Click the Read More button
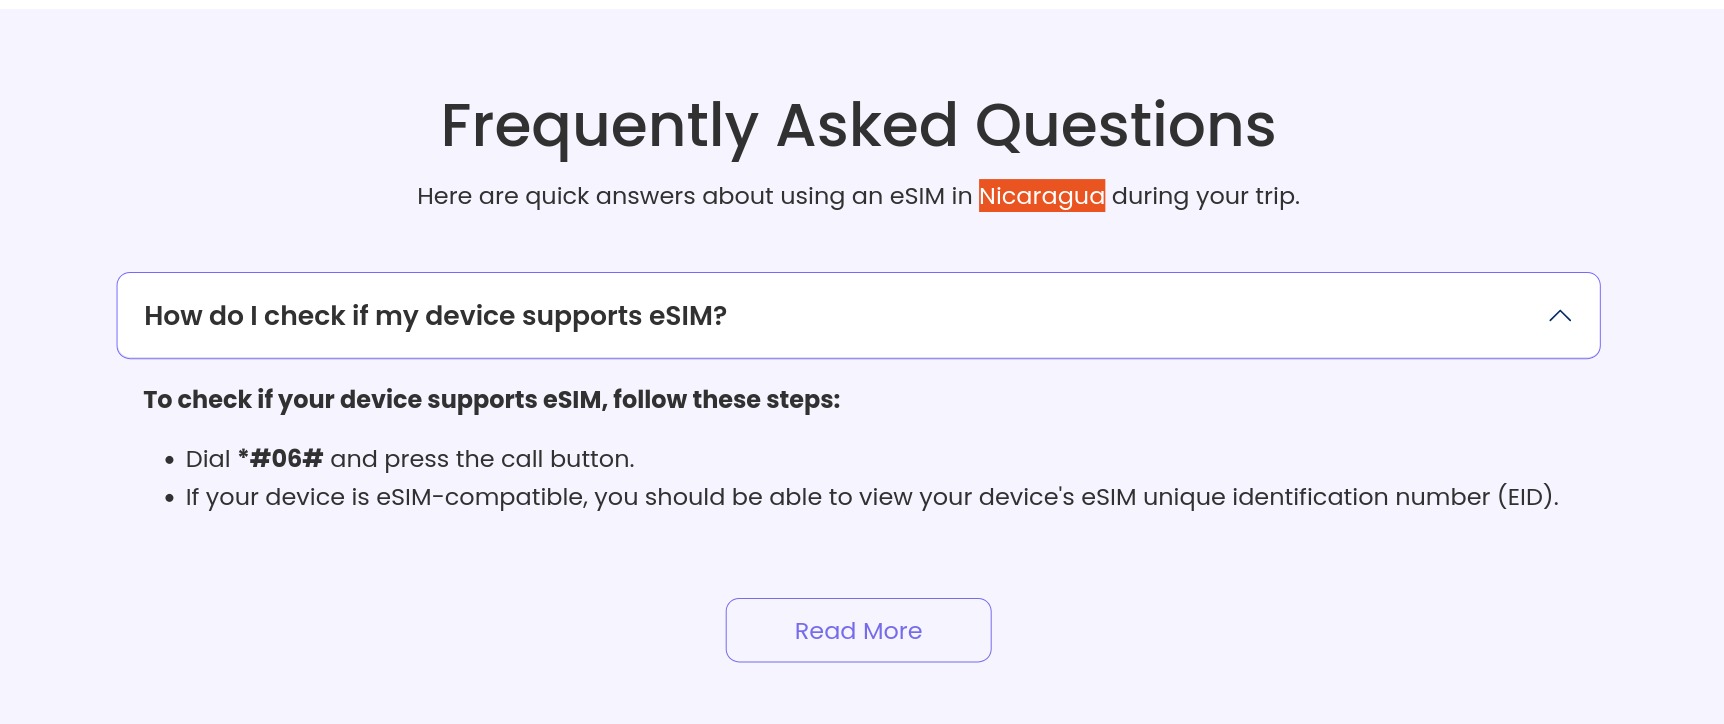This screenshot has height=724, width=1724. point(858,631)
